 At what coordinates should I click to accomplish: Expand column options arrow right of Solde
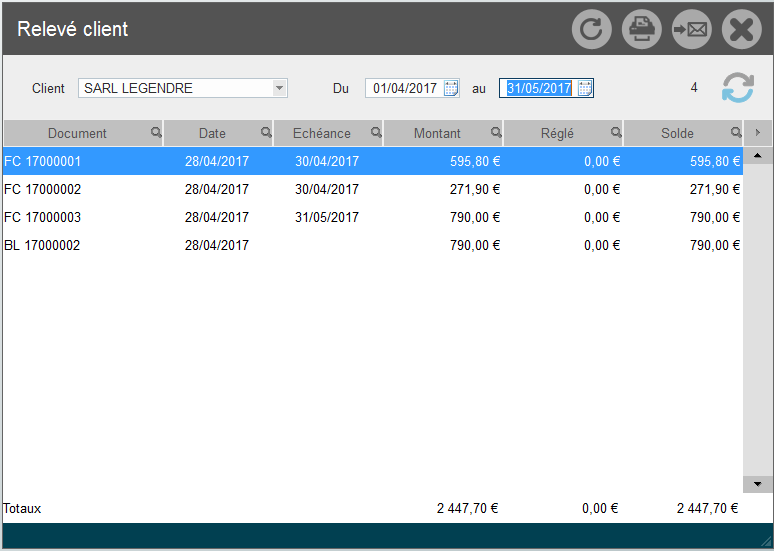click(x=758, y=132)
